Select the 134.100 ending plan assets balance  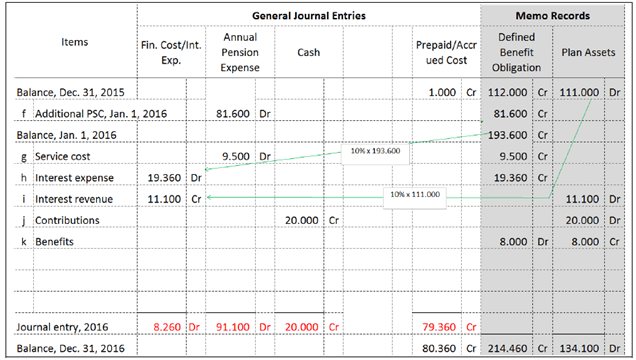[x=579, y=348]
